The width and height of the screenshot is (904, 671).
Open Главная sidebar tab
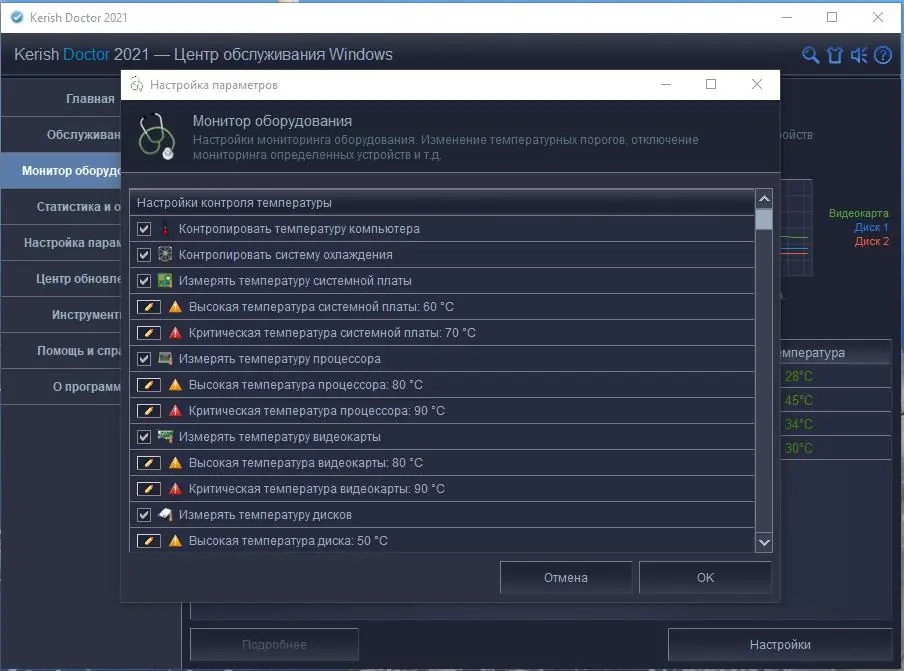coord(61,99)
